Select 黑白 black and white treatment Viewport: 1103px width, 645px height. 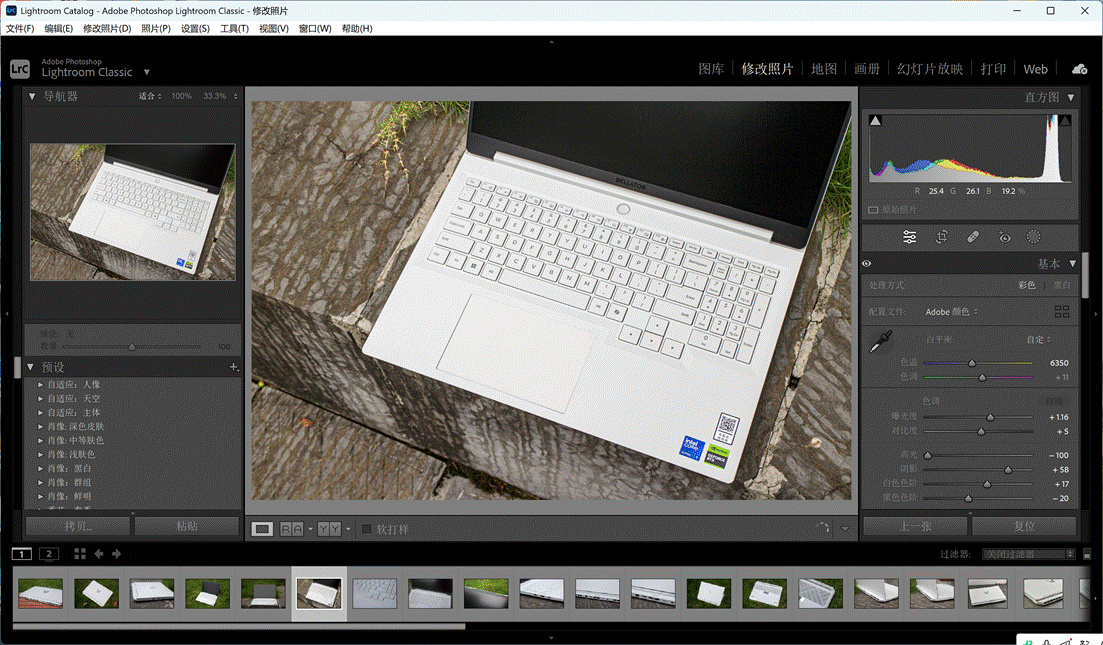[1061, 285]
